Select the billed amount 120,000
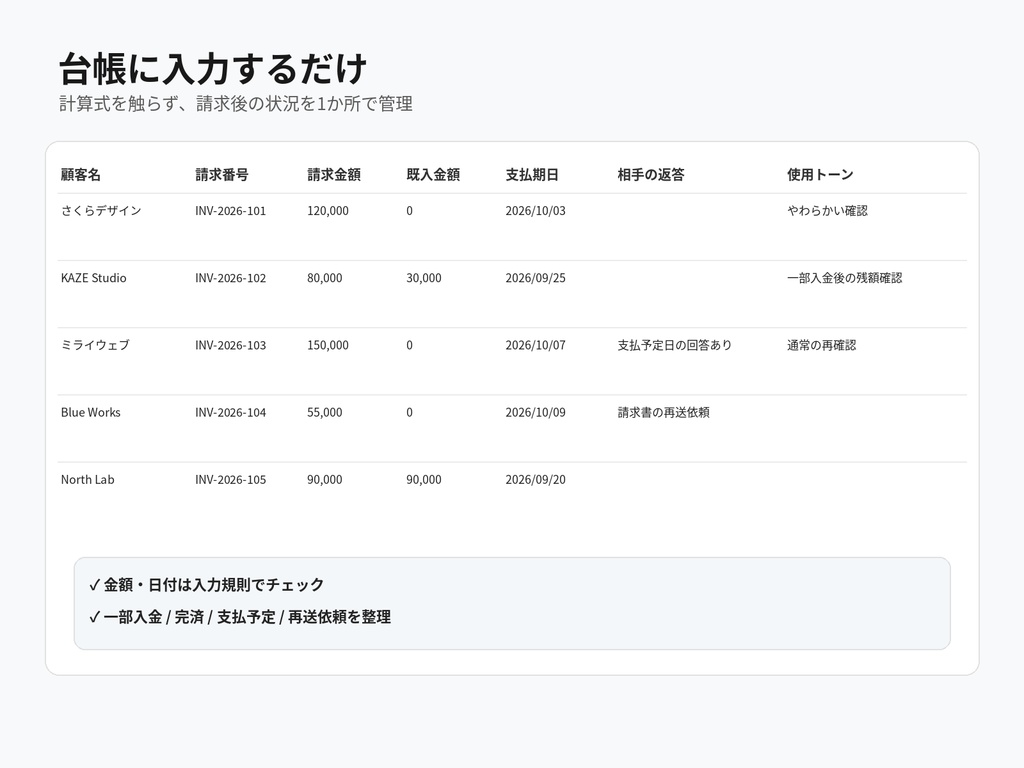This screenshot has width=1024, height=768. pos(328,211)
